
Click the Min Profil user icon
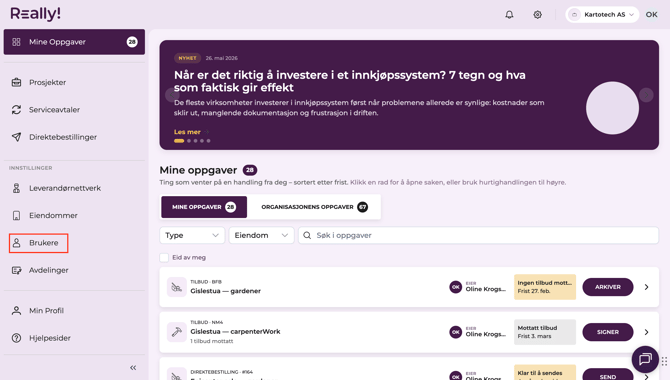[16, 311]
